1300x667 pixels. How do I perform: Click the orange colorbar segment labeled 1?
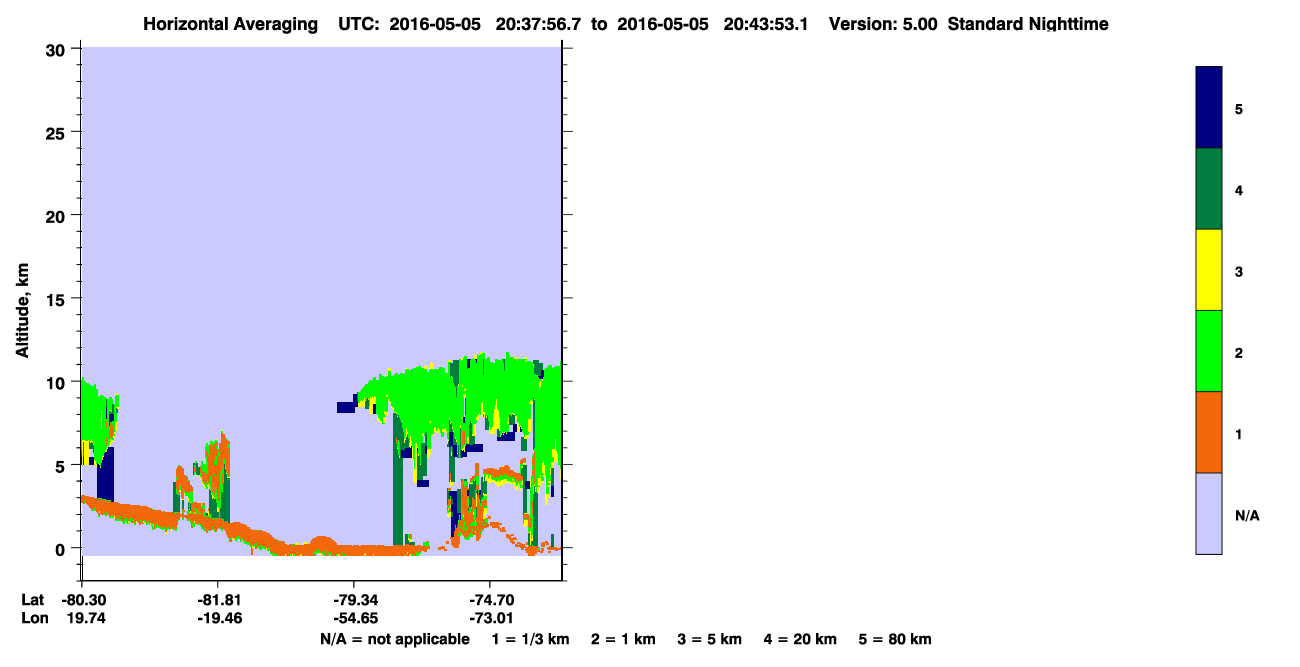tap(1209, 432)
